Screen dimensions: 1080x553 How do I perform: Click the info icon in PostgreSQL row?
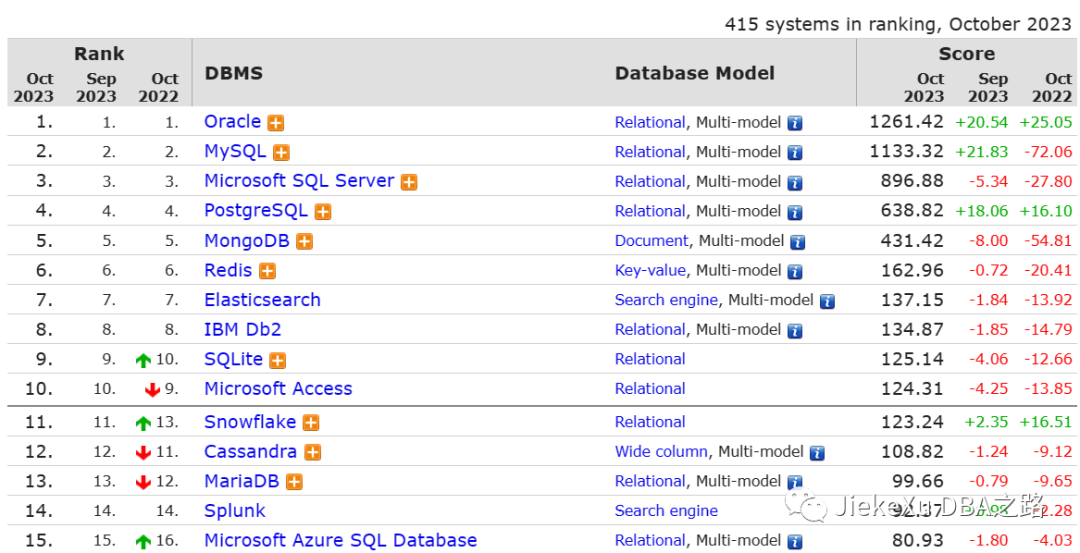pyautogui.click(x=795, y=212)
